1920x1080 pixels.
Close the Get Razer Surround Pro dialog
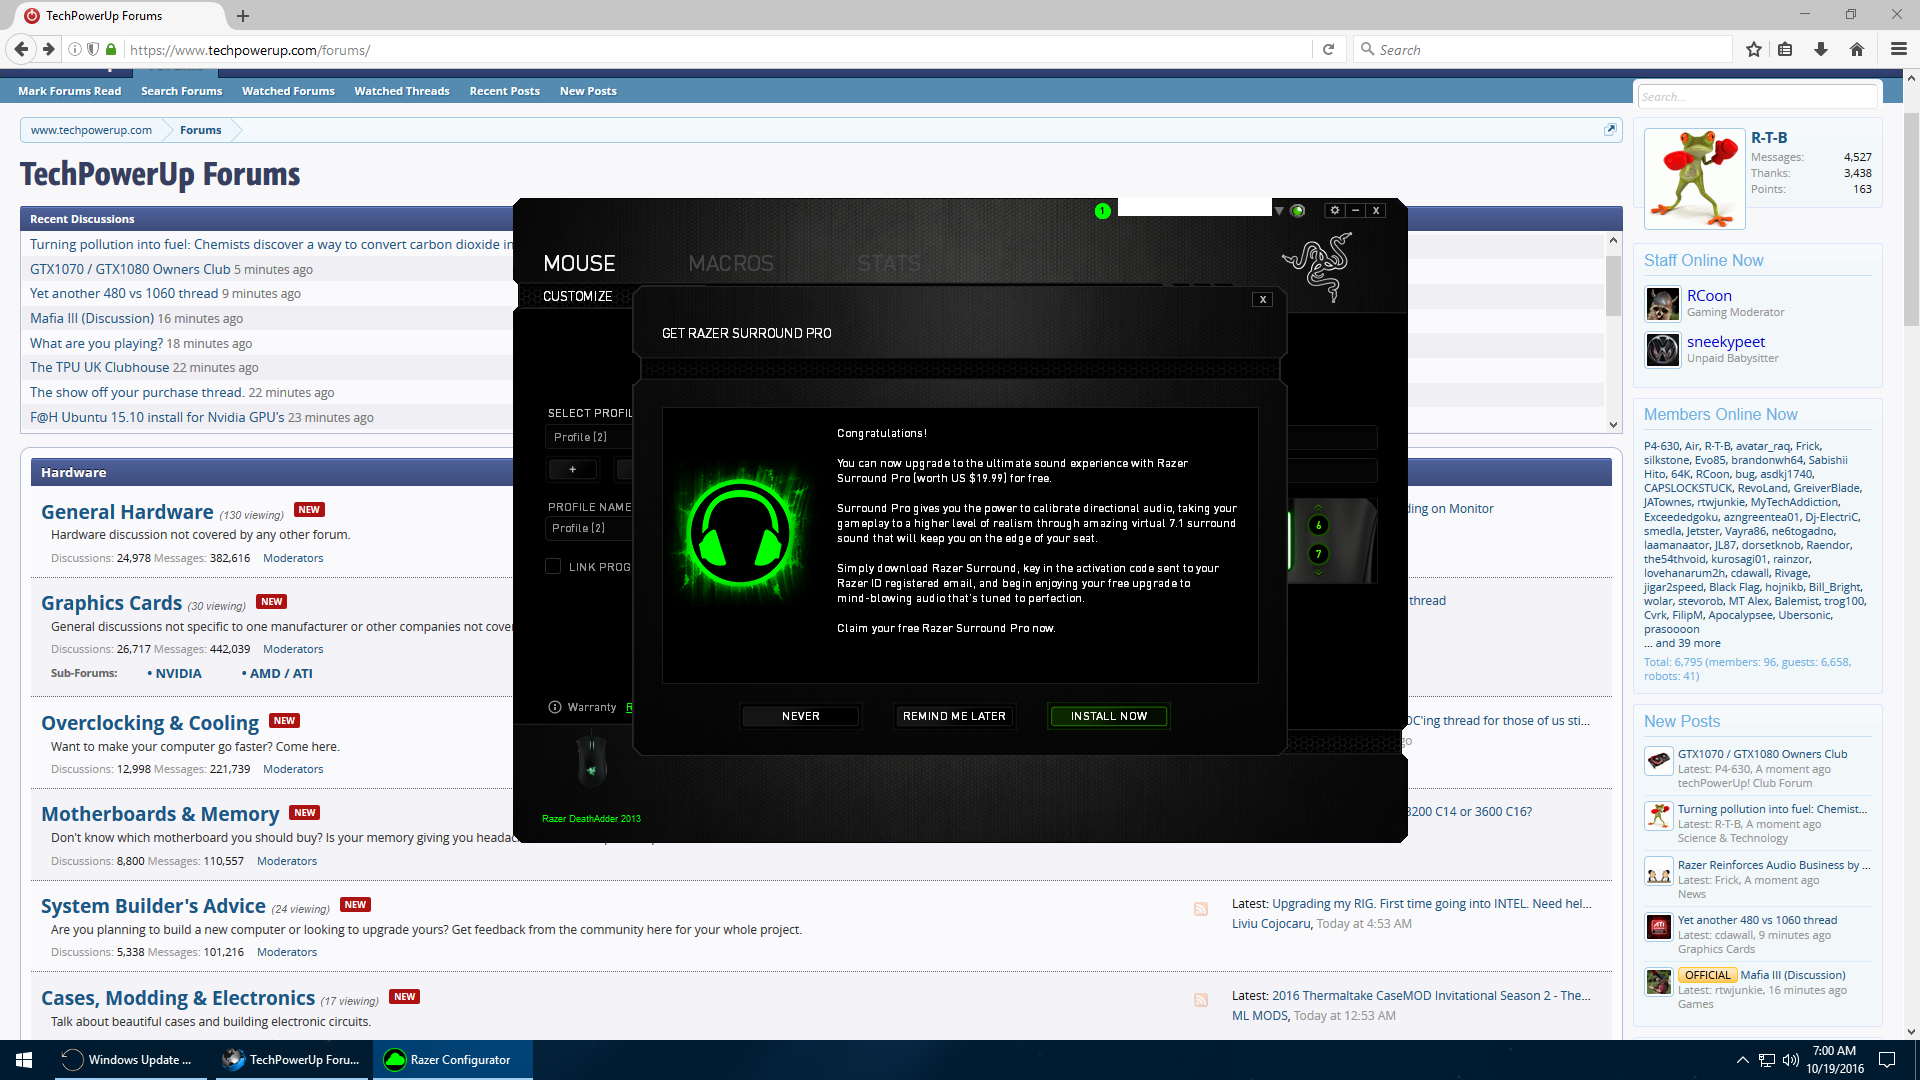pos(1263,299)
